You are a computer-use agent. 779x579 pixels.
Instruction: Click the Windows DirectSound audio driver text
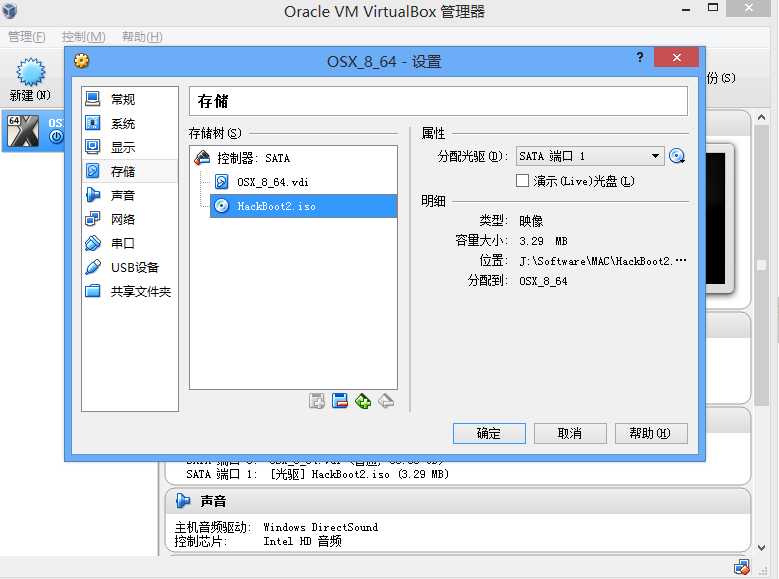pyautogui.click(x=320, y=527)
